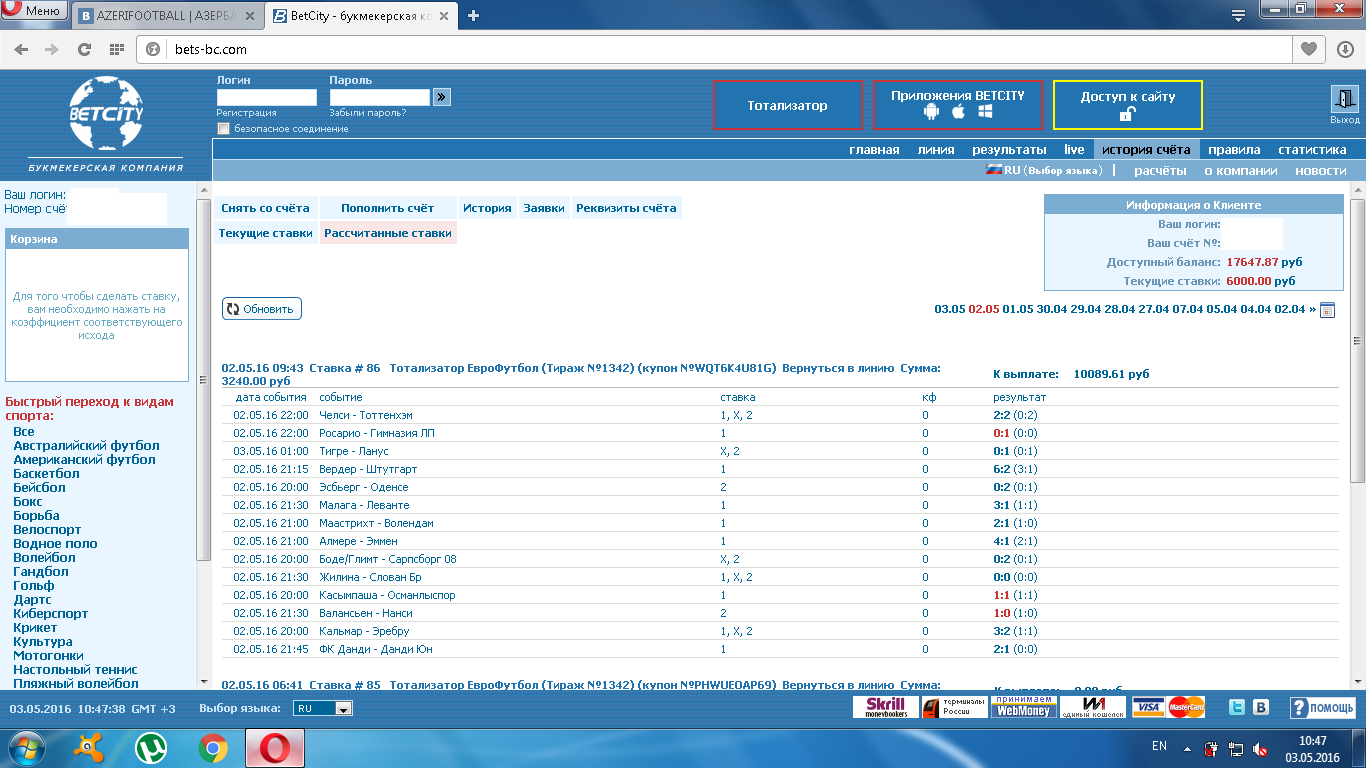Click the VISA payment logo

[1149, 707]
